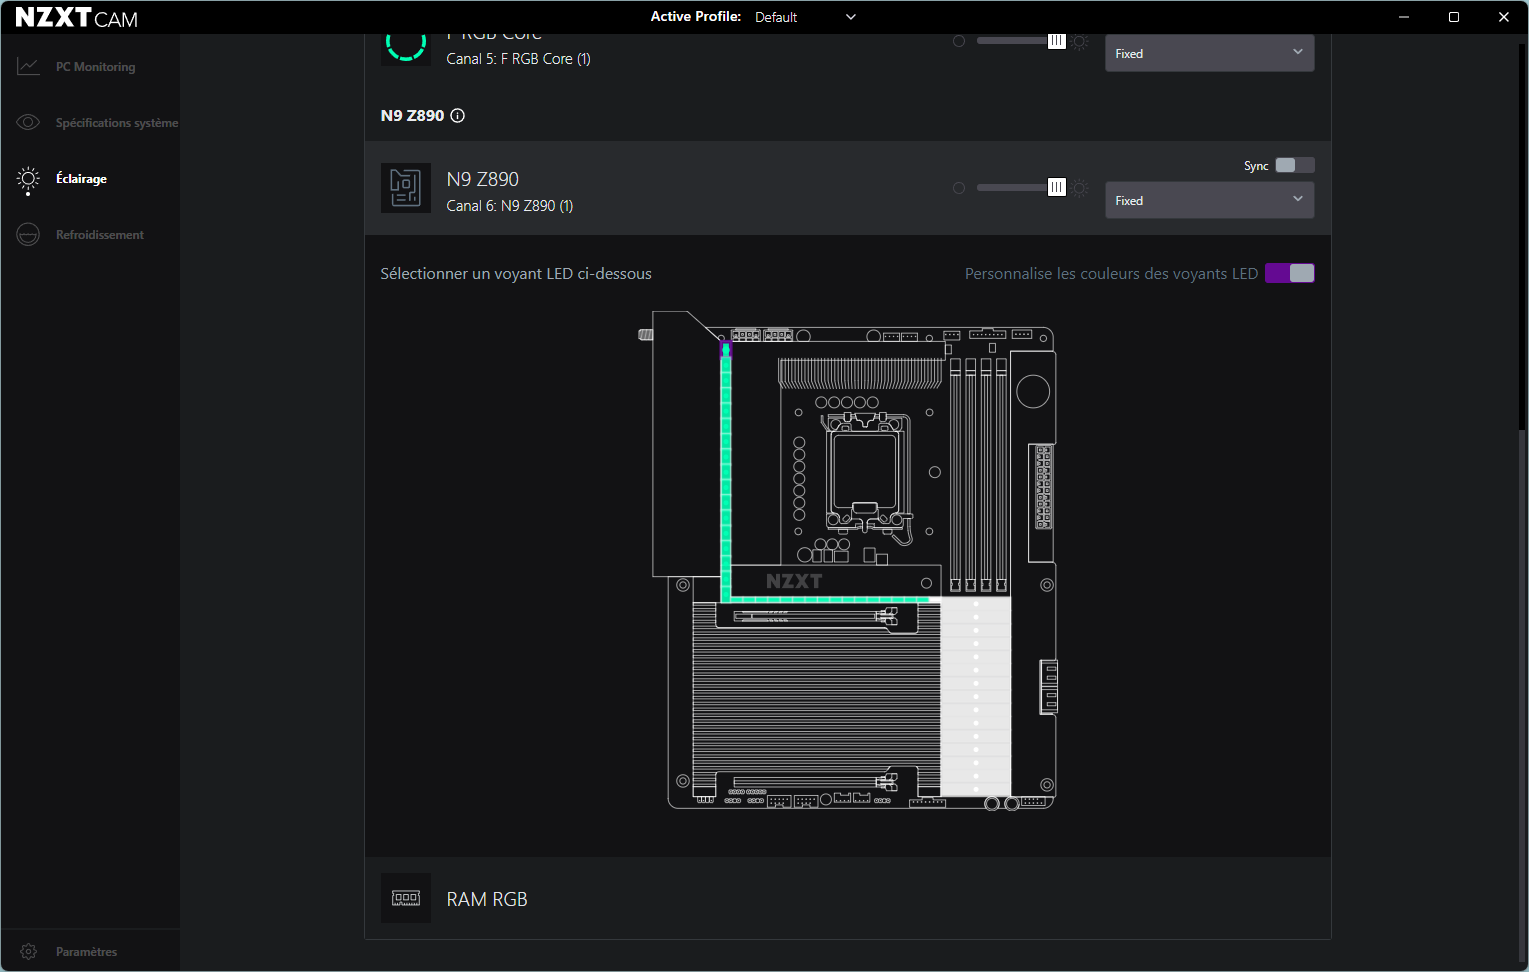1529x972 pixels.
Task: Click the NZXT CAM logo
Action: click(77, 18)
